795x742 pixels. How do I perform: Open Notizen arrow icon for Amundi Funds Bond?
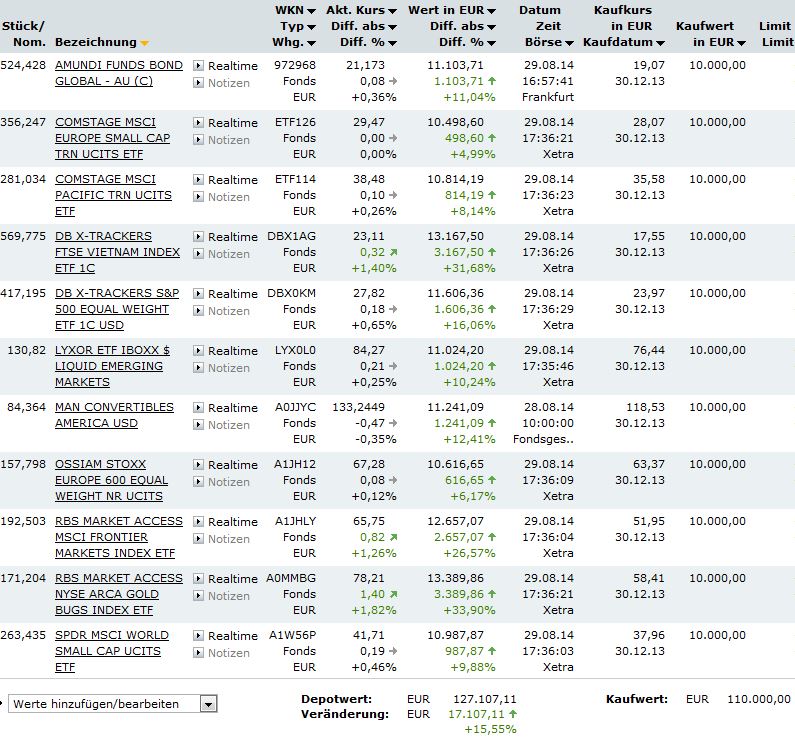point(198,82)
